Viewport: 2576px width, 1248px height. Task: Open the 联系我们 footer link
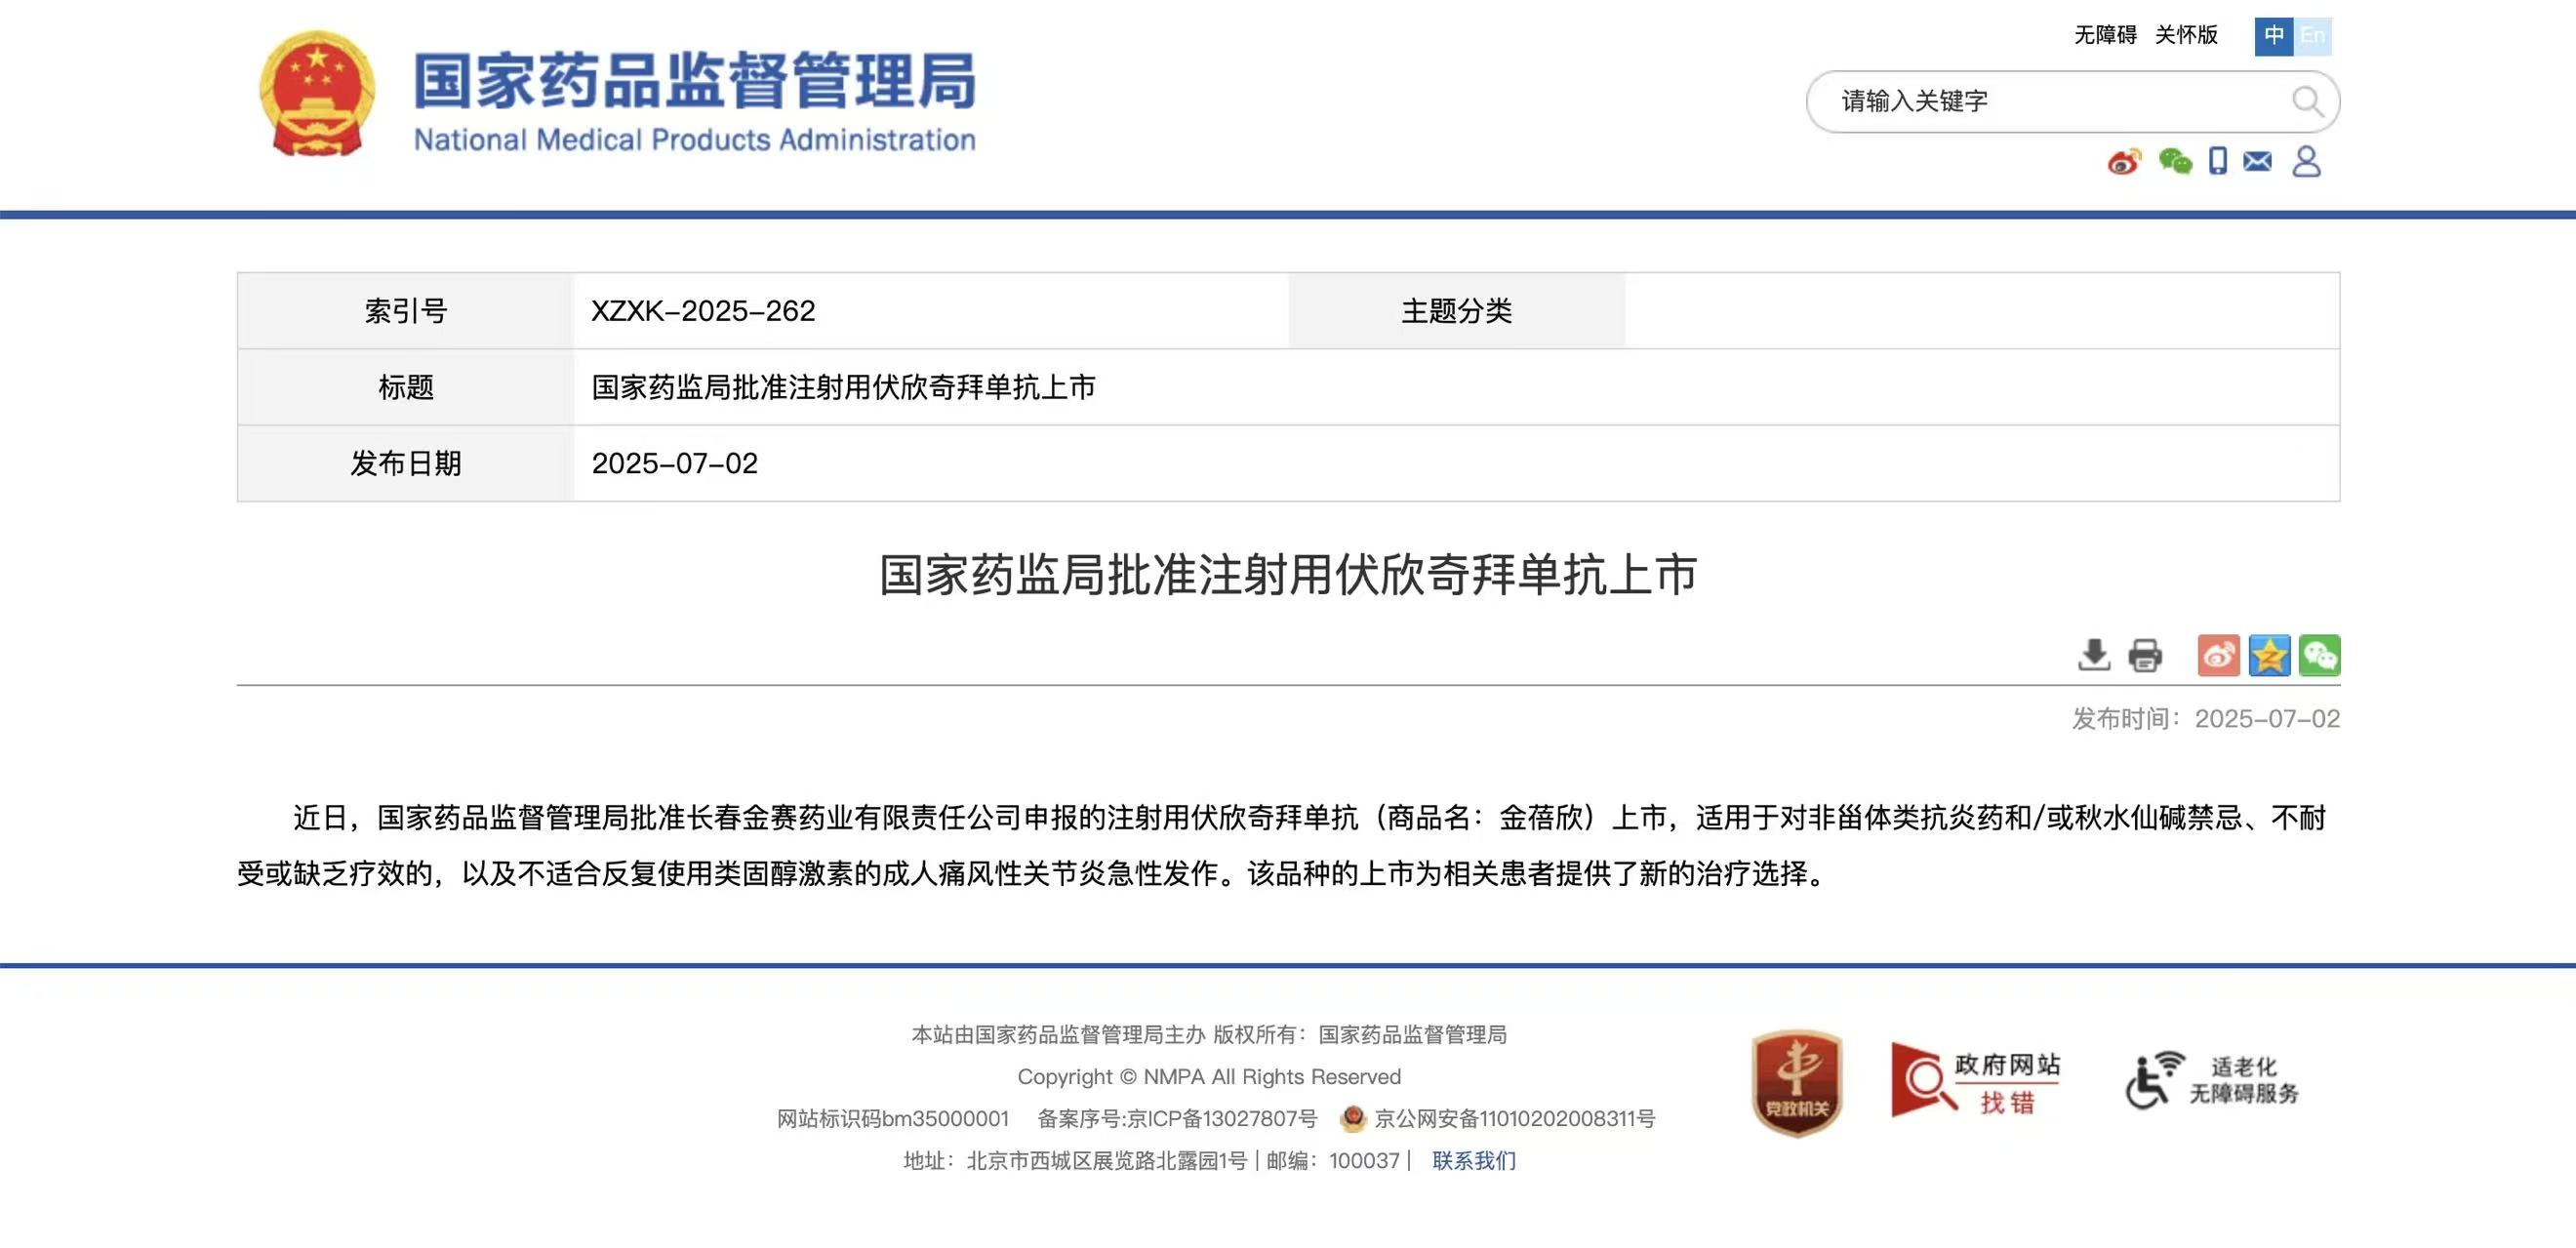(x=1473, y=1160)
